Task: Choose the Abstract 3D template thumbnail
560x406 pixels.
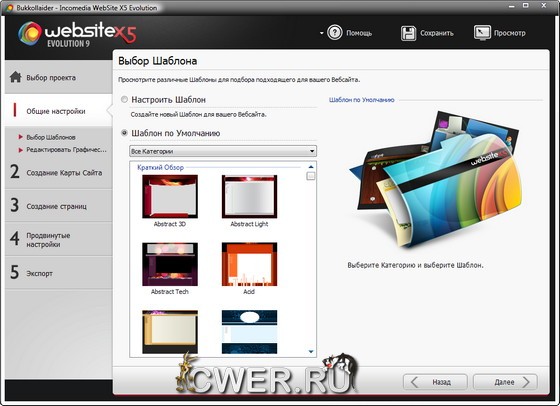Action: click(170, 196)
